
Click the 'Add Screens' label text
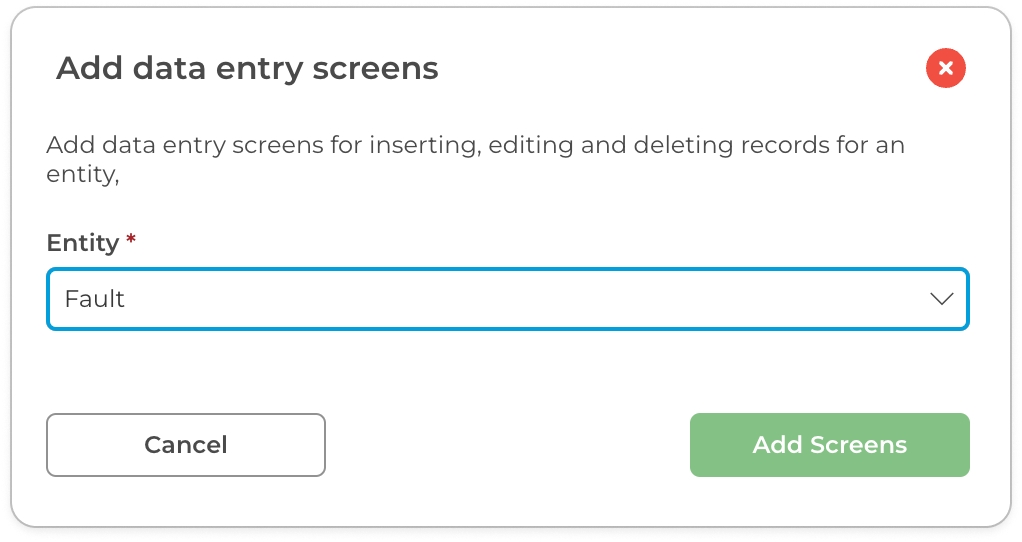[829, 445]
